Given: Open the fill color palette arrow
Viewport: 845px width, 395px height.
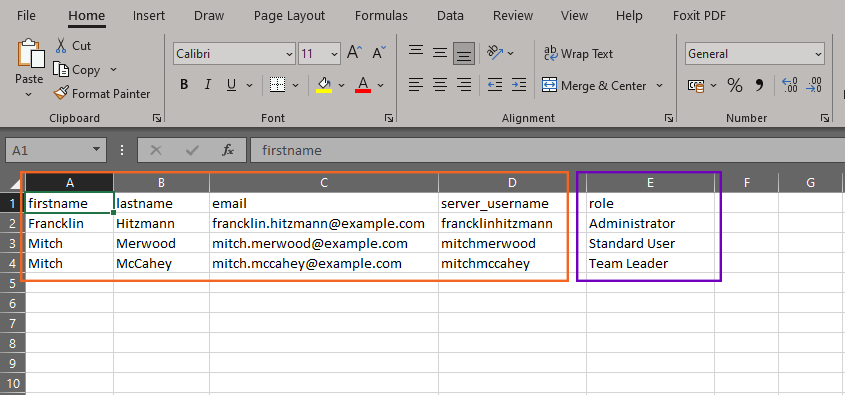Looking at the screenshot, I should pyautogui.click(x=341, y=85).
